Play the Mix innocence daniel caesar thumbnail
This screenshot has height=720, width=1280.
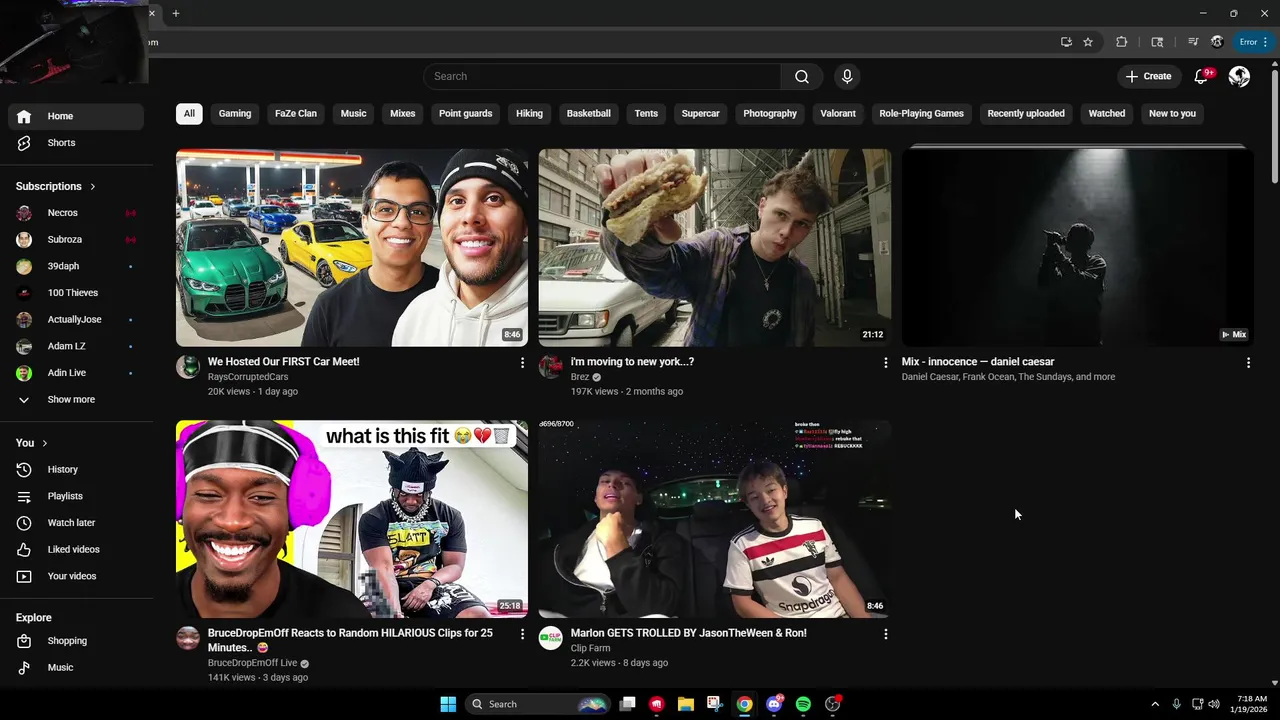point(1078,248)
